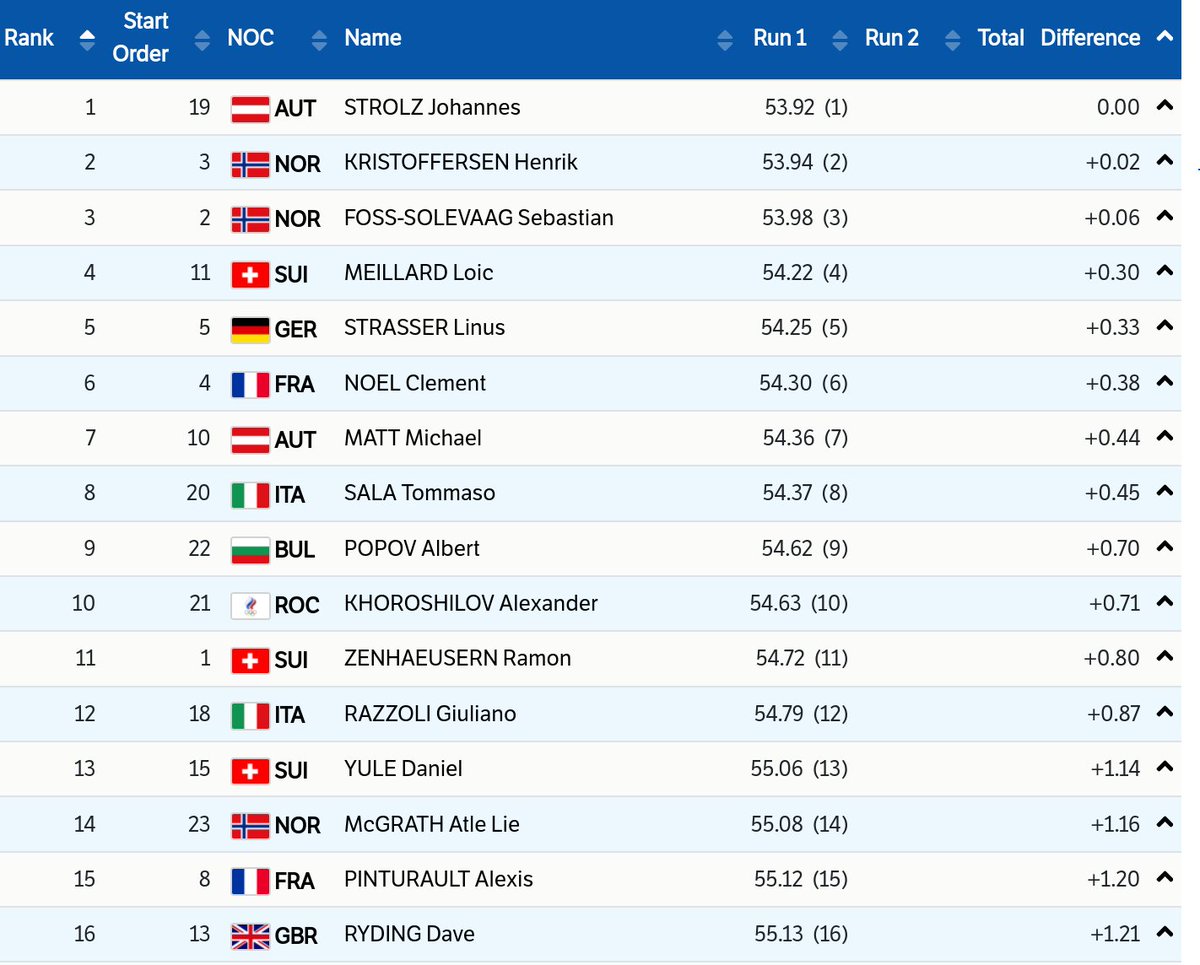The height and width of the screenshot is (965, 1200).
Task: Open athlete STROLZ Johannes
Action: [432, 107]
